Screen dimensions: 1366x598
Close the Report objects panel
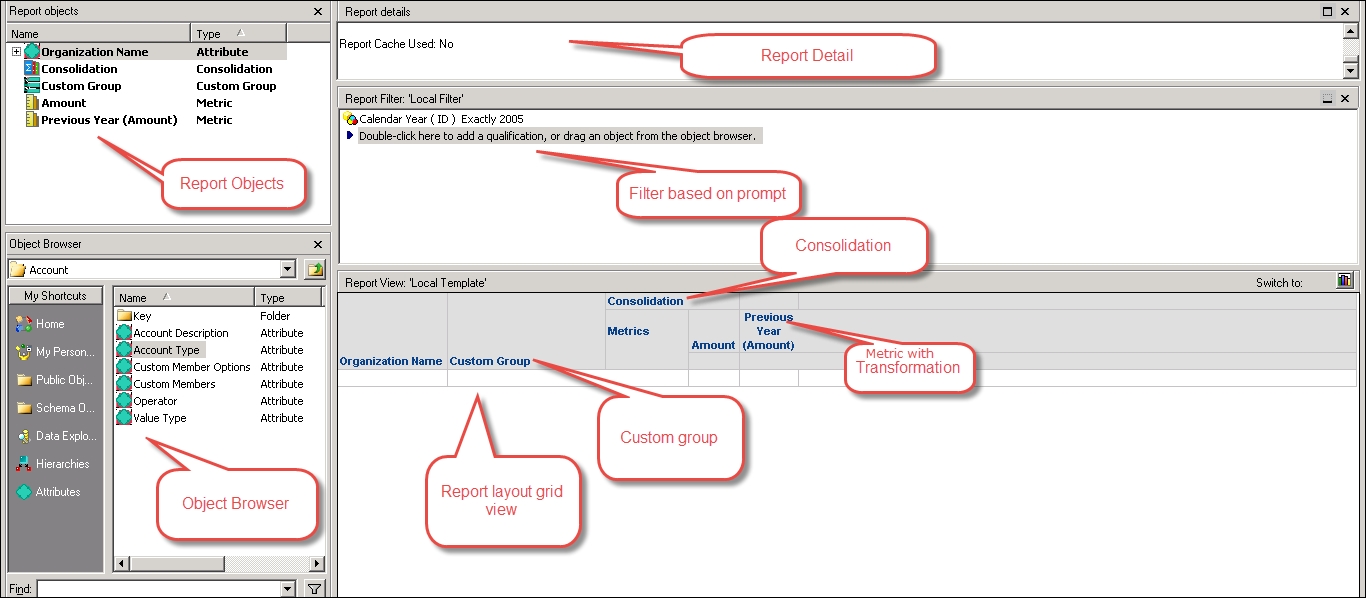[318, 12]
